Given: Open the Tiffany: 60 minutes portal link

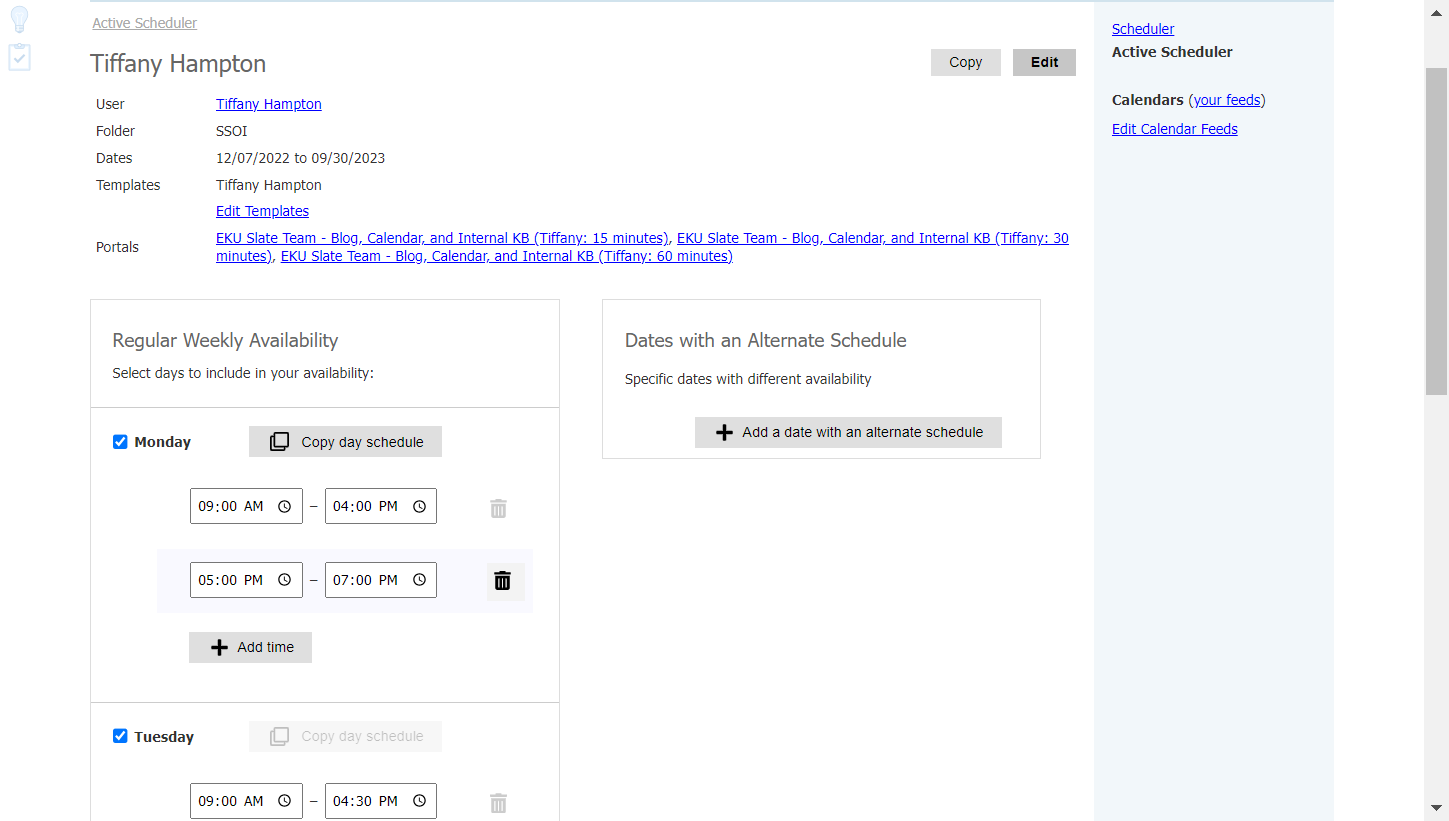Looking at the screenshot, I should (506, 256).
